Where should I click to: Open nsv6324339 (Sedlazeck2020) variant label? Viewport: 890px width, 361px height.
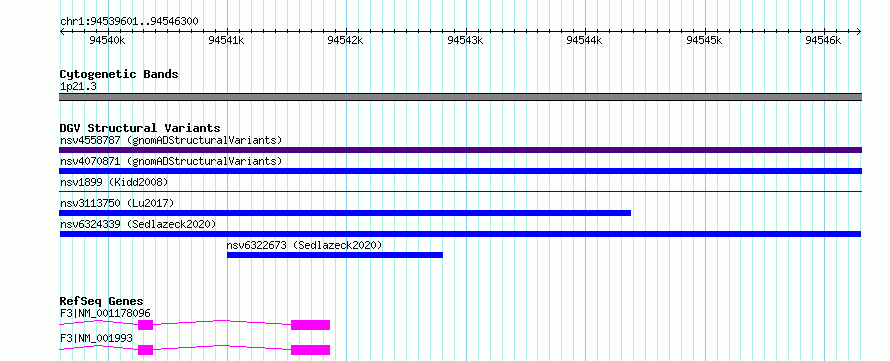[x=138, y=224]
